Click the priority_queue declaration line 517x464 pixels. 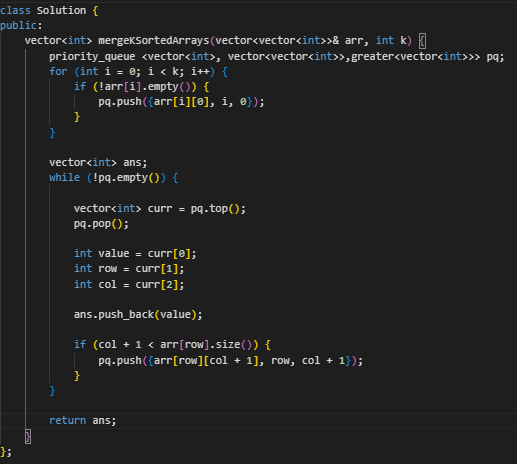click(x=276, y=56)
